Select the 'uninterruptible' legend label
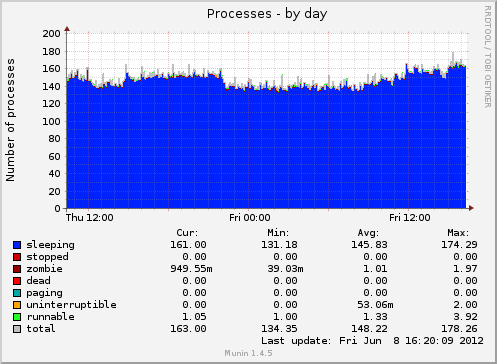The width and height of the screenshot is (497, 364). (x=71, y=305)
